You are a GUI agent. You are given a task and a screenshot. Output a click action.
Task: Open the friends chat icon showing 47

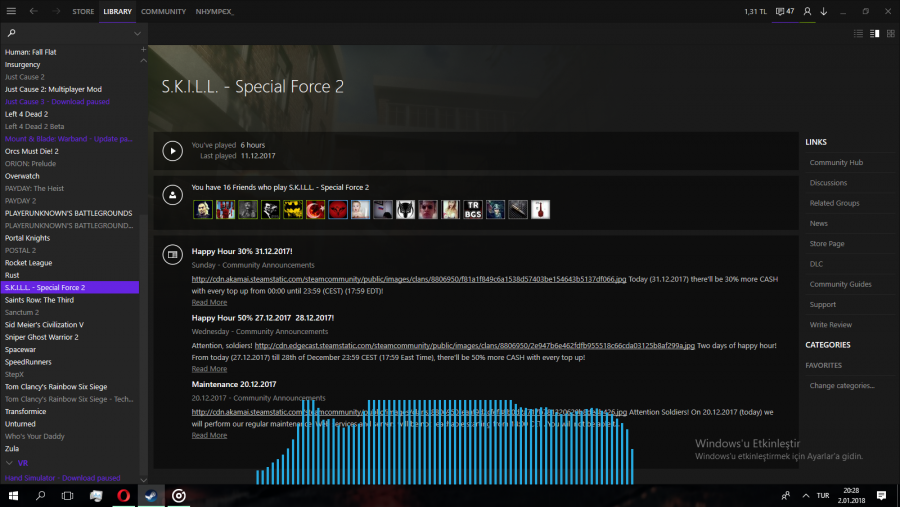click(785, 11)
